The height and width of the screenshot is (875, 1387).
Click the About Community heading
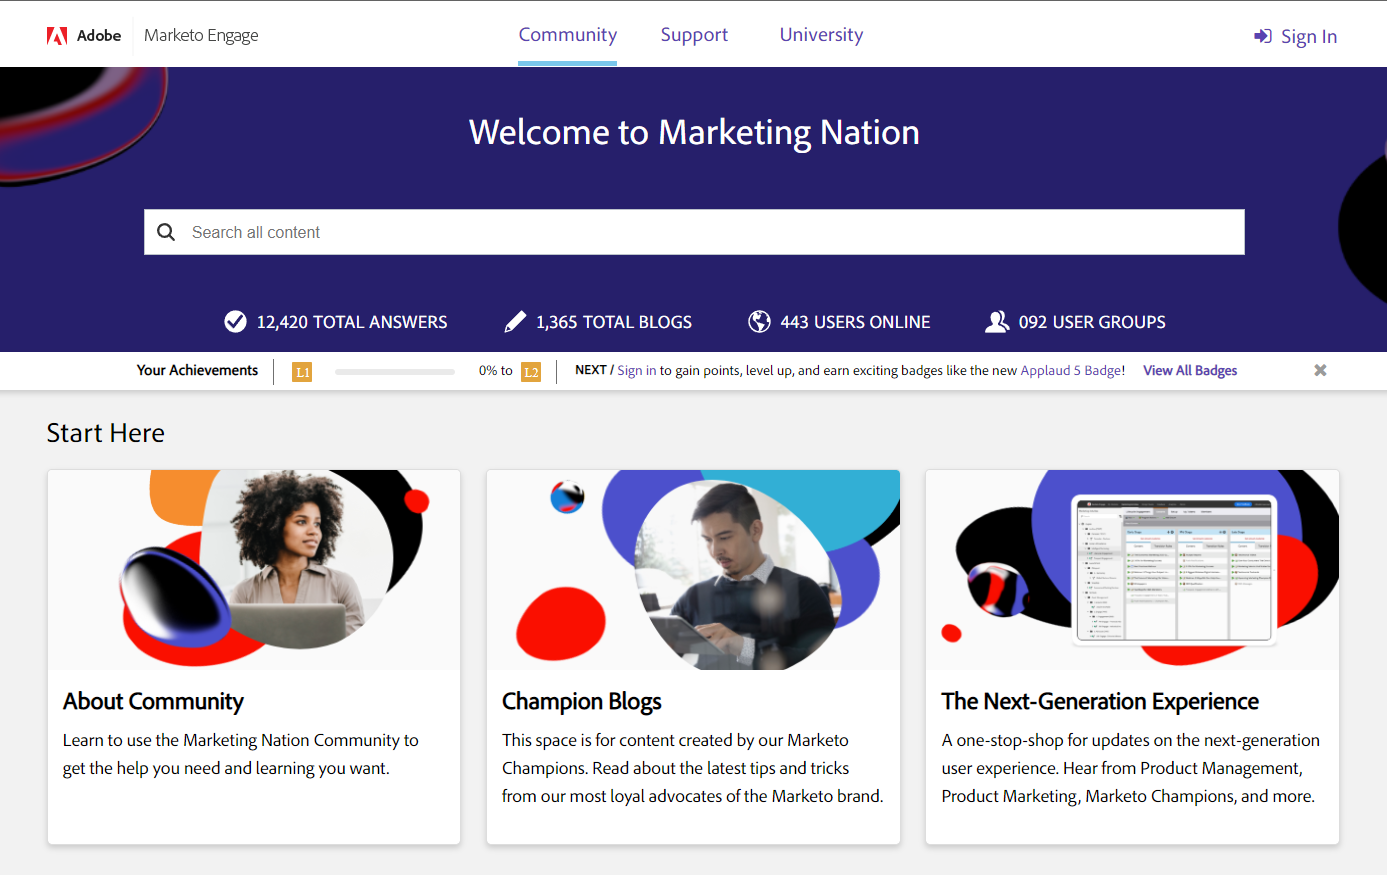[x=153, y=701]
